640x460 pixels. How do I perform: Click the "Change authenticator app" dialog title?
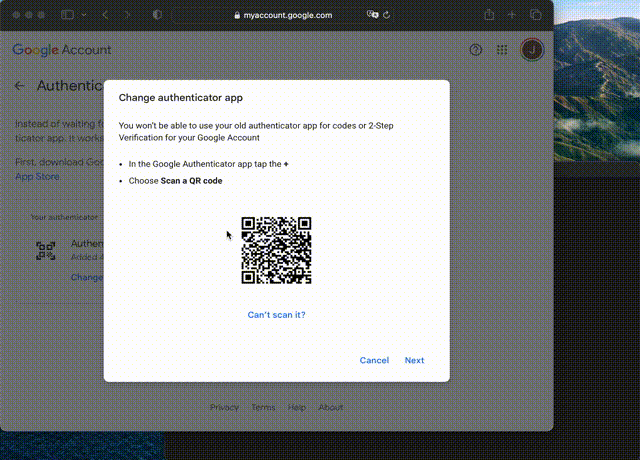181,98
